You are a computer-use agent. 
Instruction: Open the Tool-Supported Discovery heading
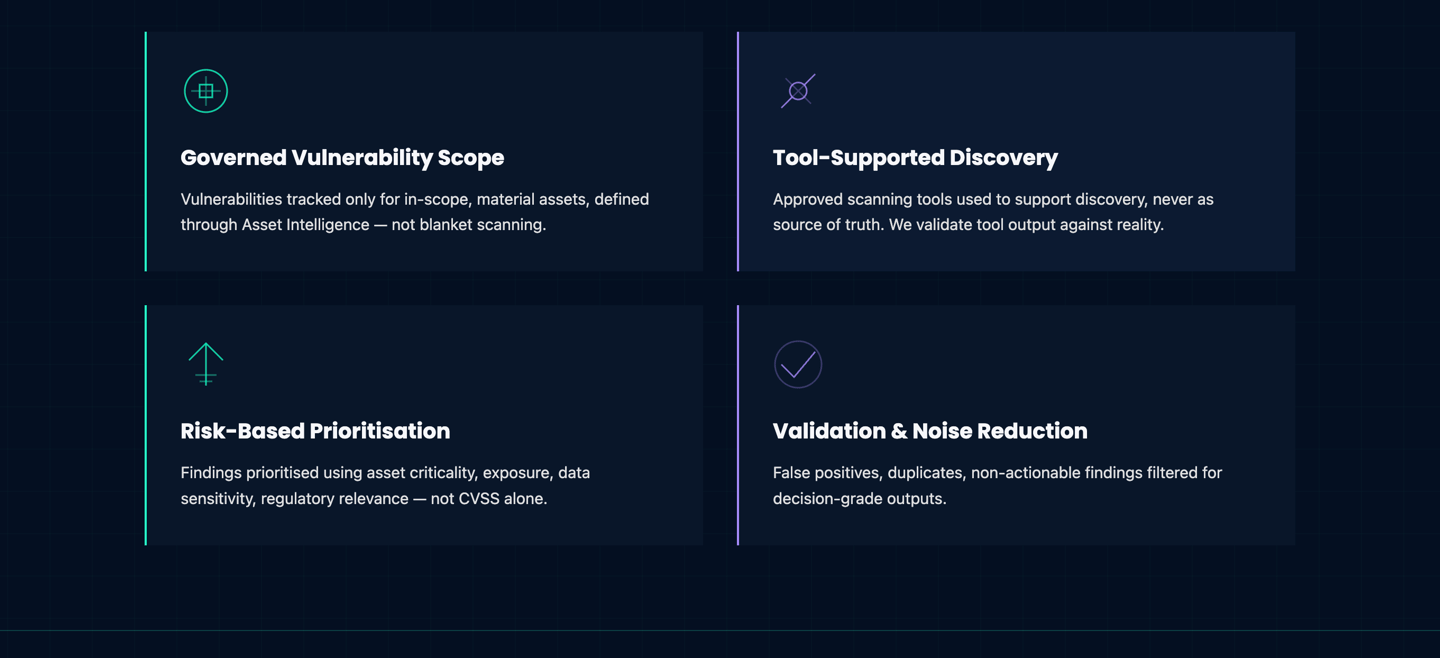(915, 158)
